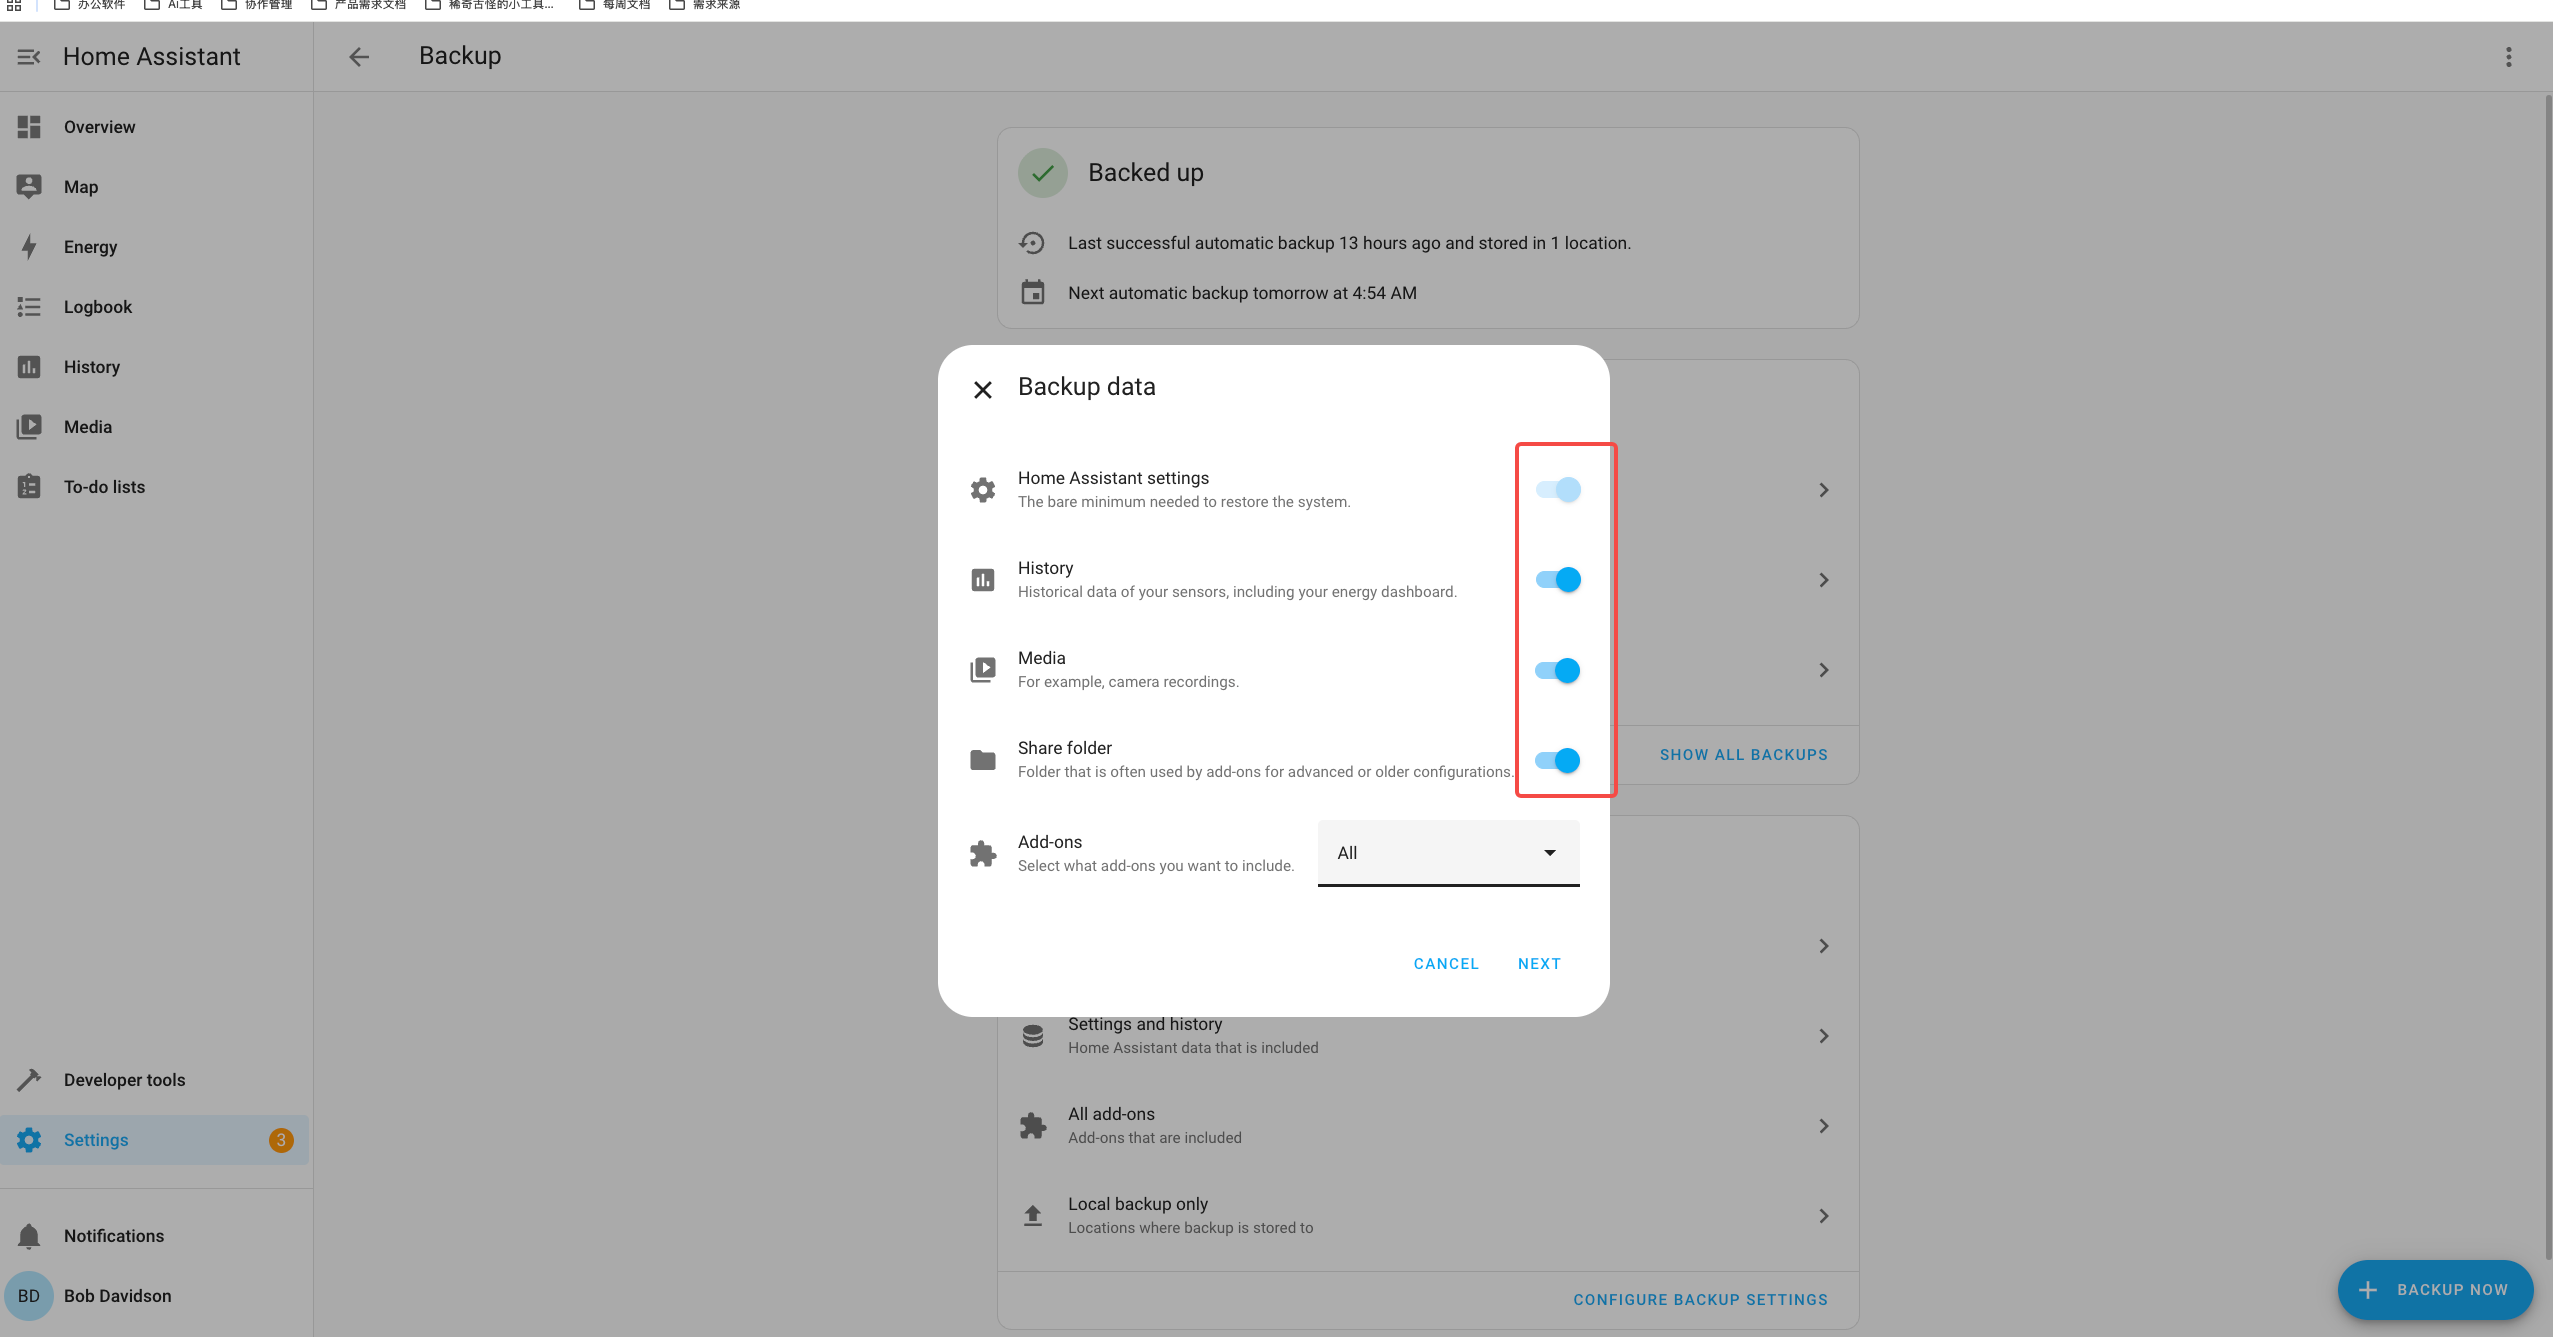Click Cancel in the Backup data dialog

(1446, 964)
